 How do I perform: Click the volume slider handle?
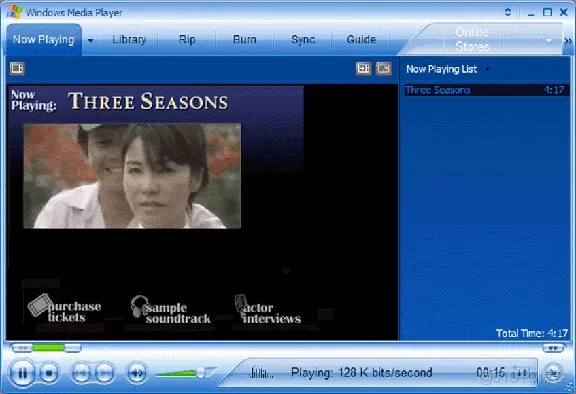[x=201, y=373]
